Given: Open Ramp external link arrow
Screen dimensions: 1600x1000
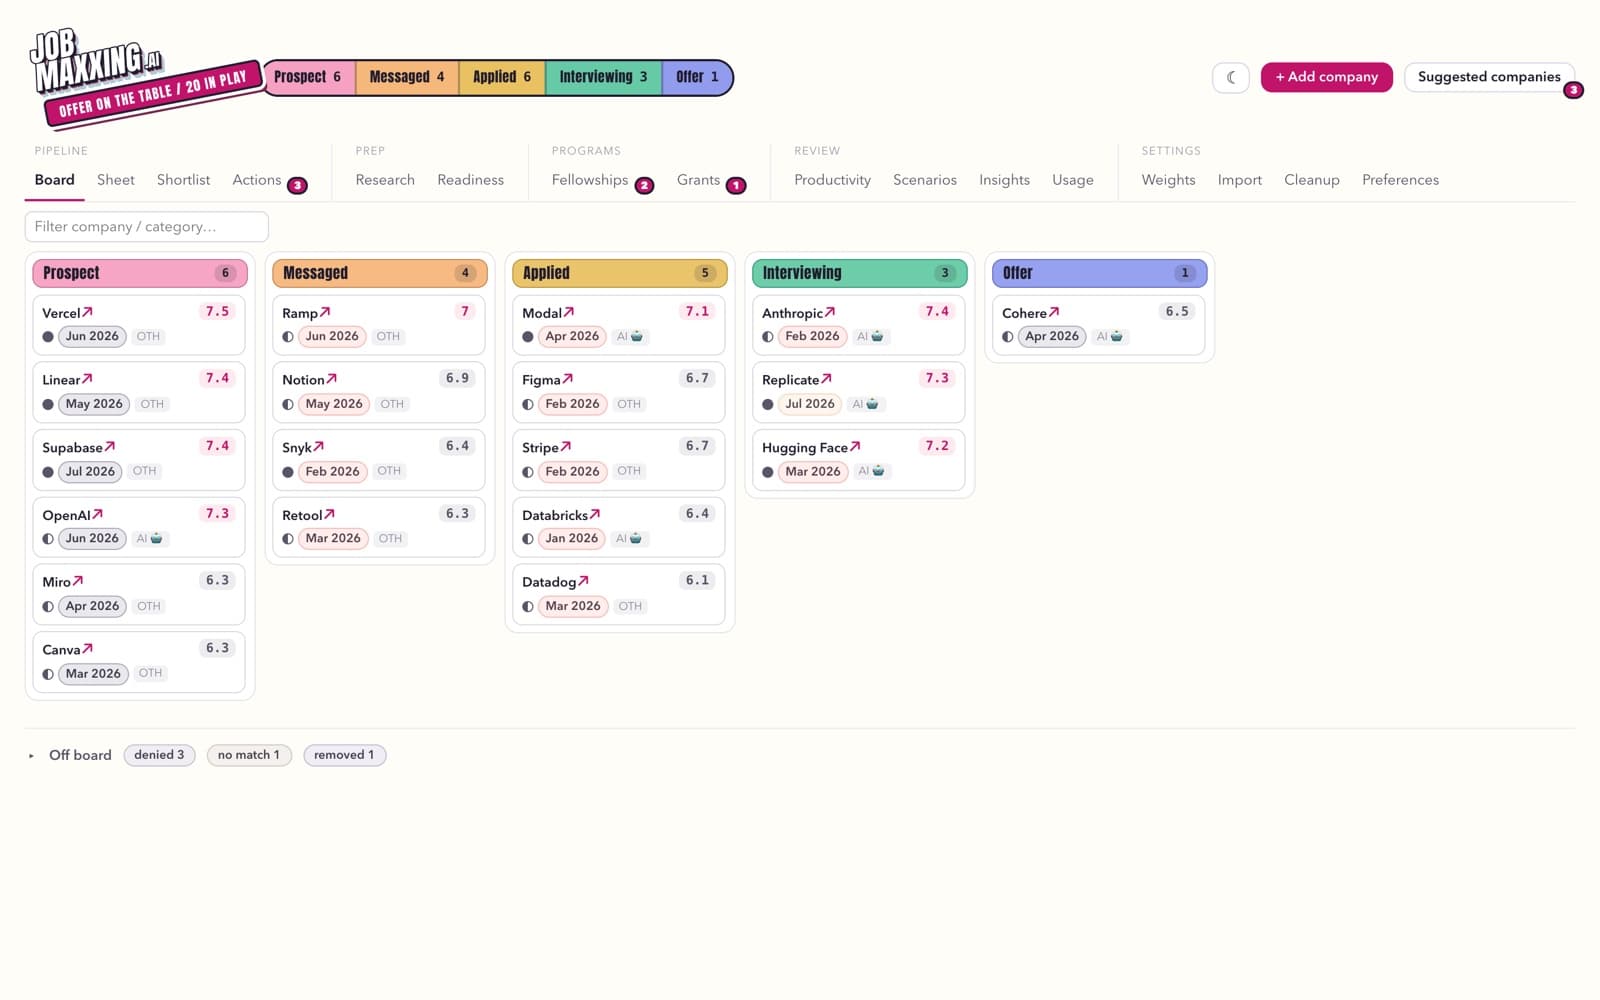Looking at the screenshot, I should click(x=325, y=312).
